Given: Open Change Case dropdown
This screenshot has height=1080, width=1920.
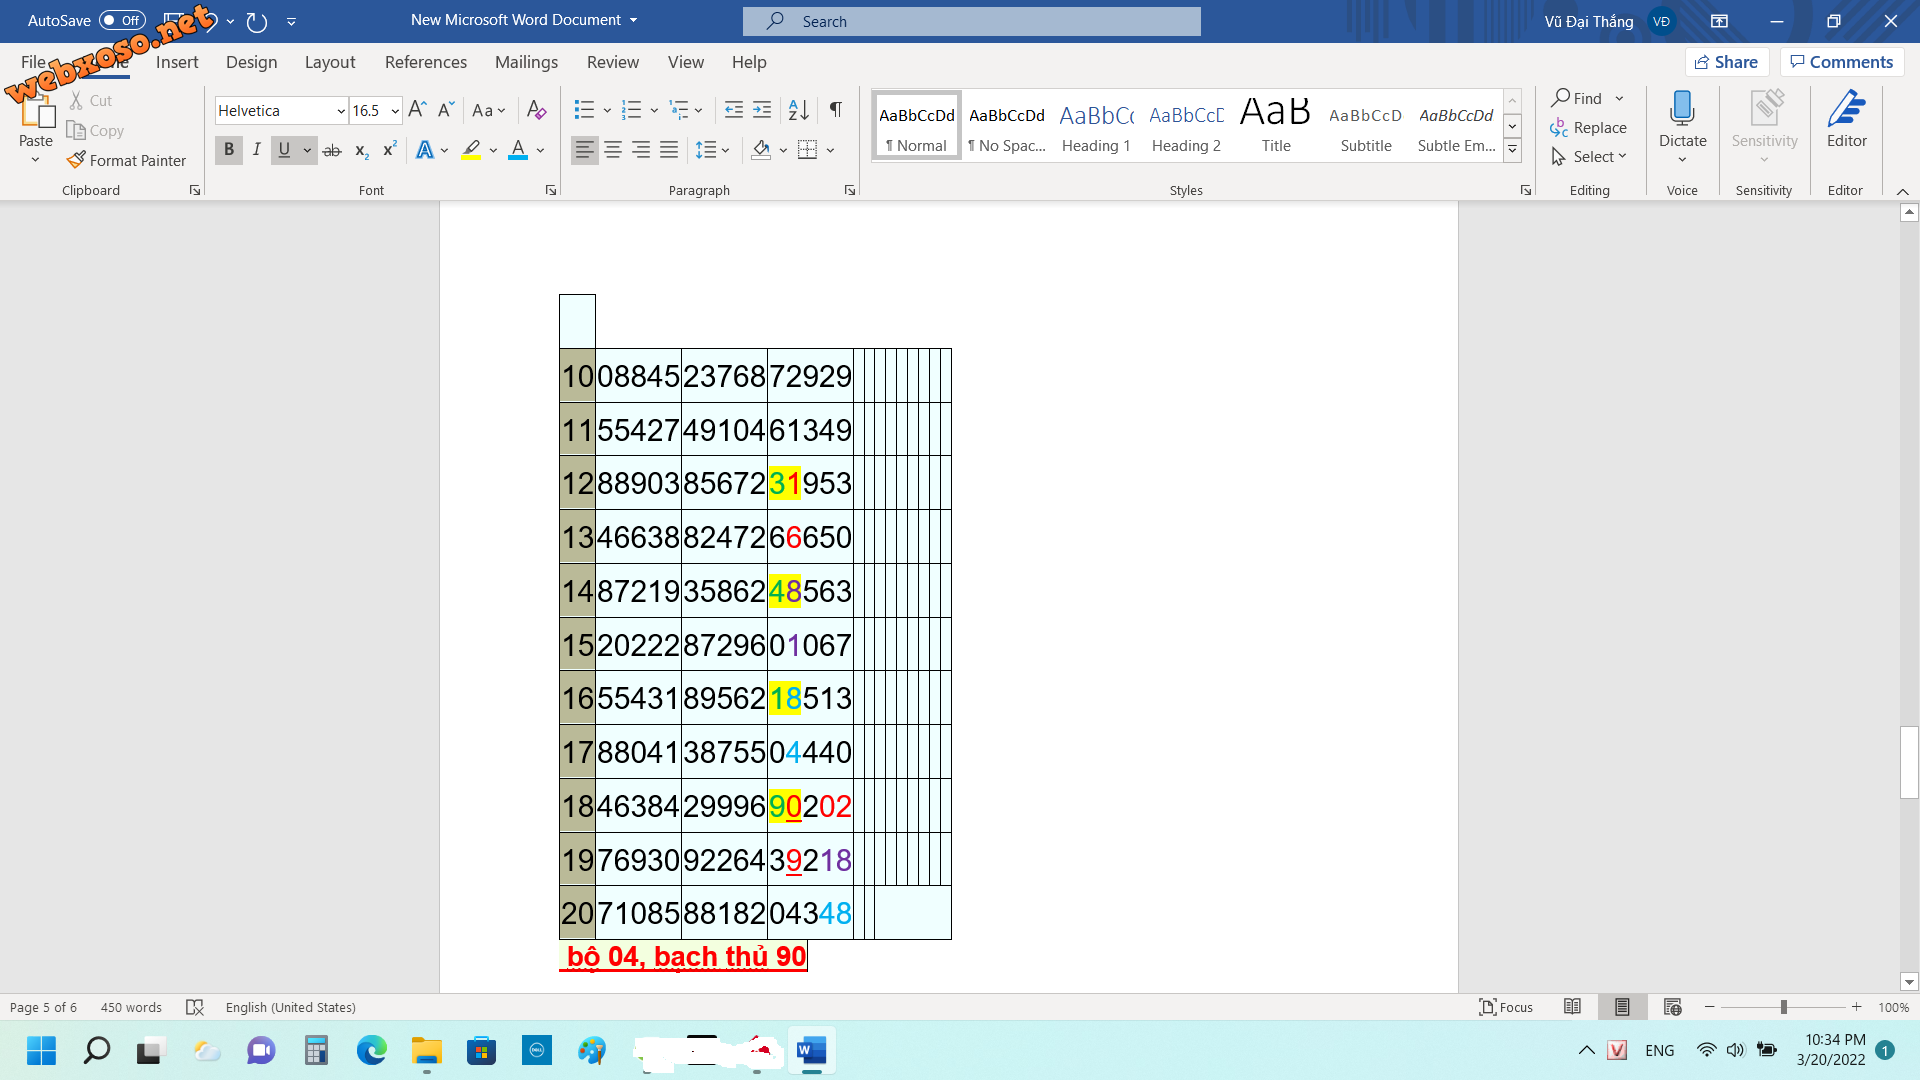Looking at the screenshot, I should pyautogui.click(x=489, y=110).
